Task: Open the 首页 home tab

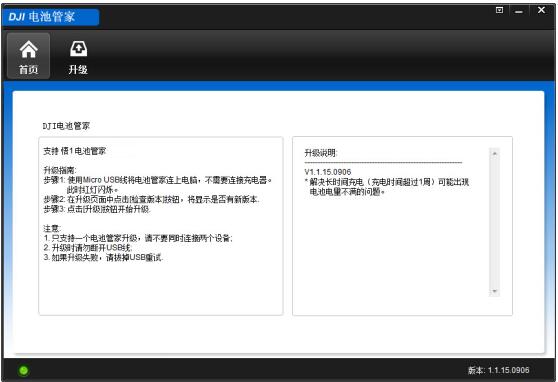Action: (x=28, y=56)
